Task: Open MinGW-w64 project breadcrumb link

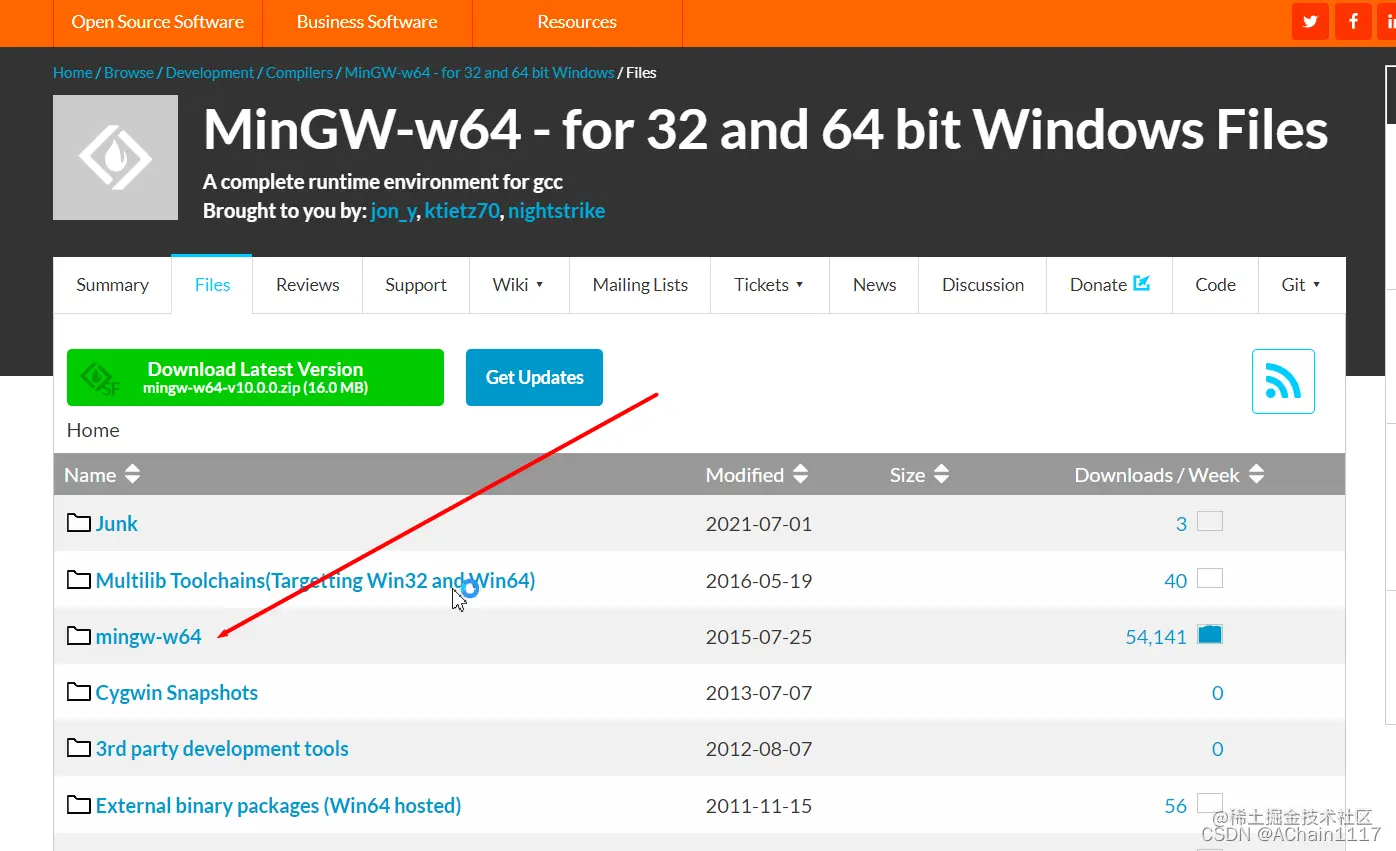Action: tap(479, 72)
